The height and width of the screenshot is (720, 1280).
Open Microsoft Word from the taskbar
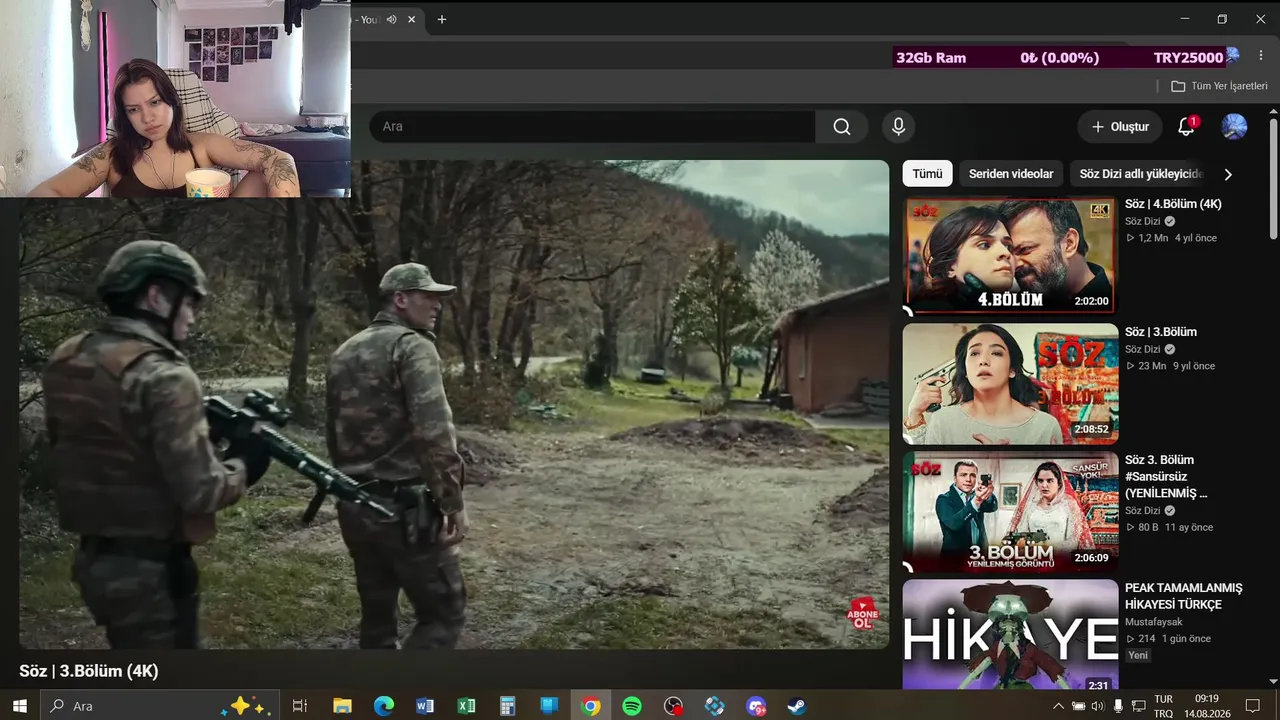[425, 706]
